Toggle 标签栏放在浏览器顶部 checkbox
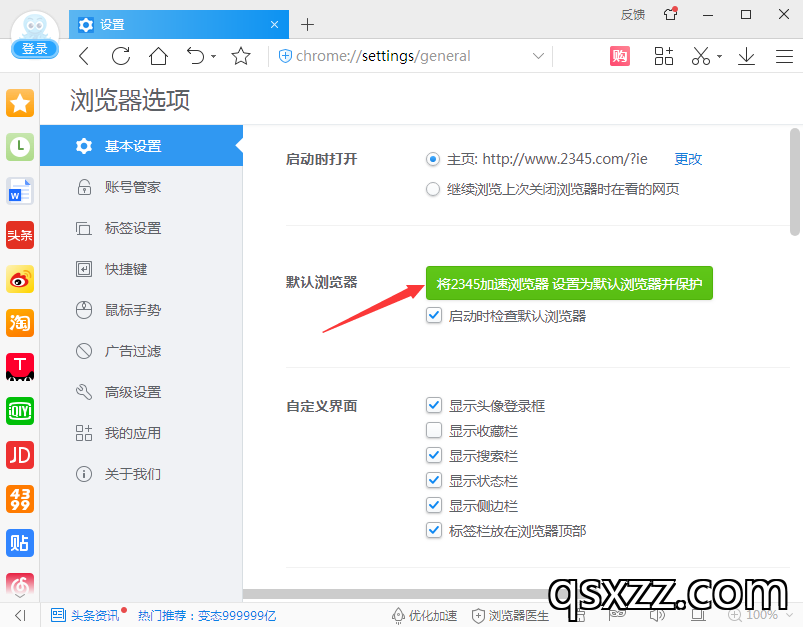This screenshot has width=803, height=627. pyautogui.click(x=434, y=530)
